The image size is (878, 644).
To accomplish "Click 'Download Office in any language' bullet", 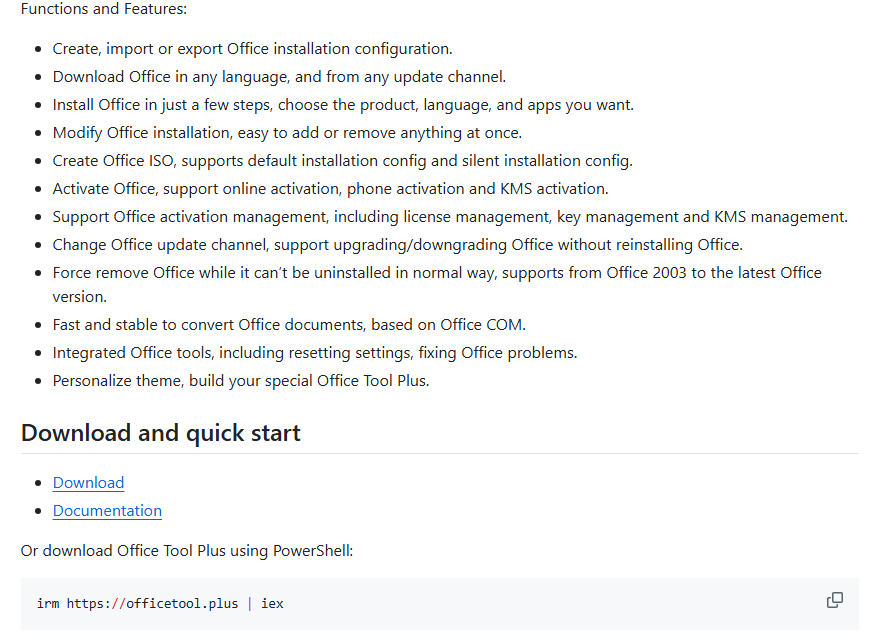I will 279,77.
